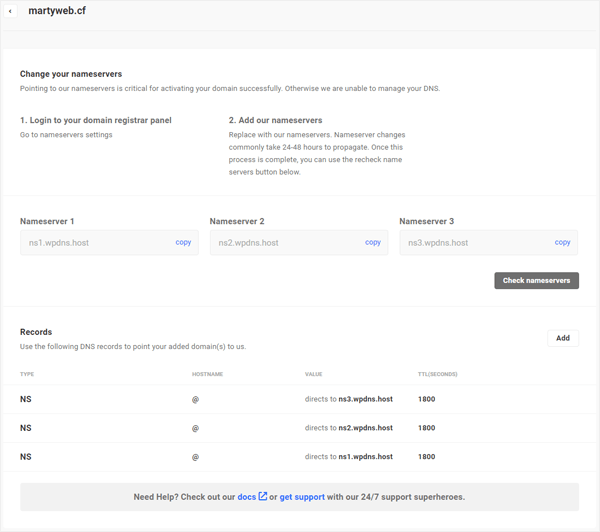Viewport: 600px width, 532px height.
Task: Click the martyweb.cf domain title
Action: (57, 11)
